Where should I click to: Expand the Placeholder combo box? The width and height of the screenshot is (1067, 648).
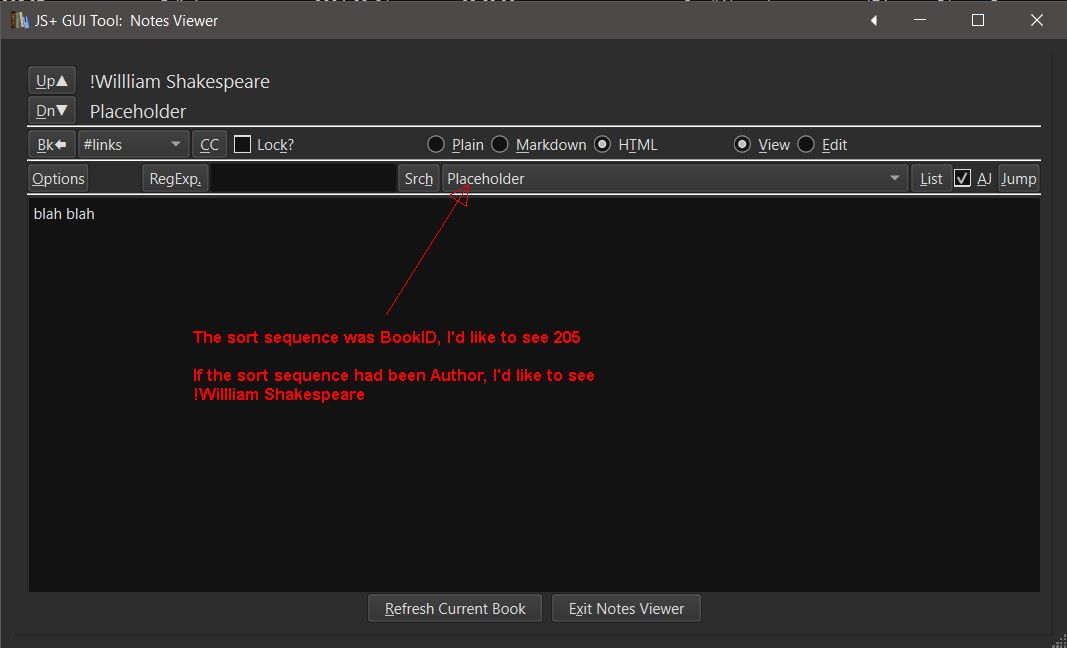[675, 178]
